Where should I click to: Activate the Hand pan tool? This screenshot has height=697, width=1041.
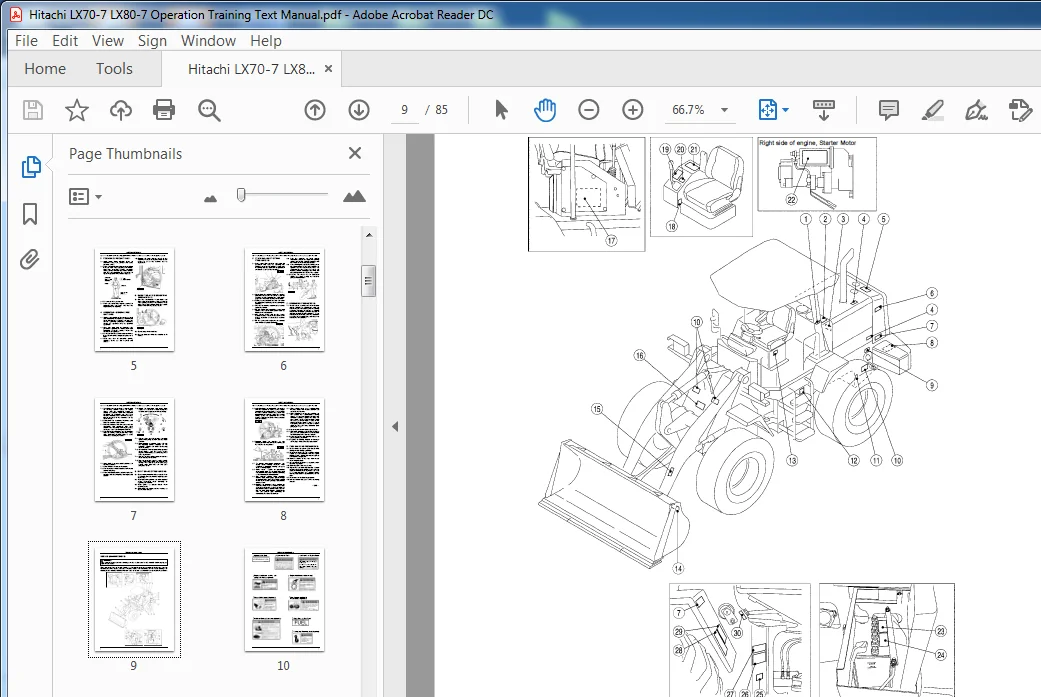pos(544,110)
